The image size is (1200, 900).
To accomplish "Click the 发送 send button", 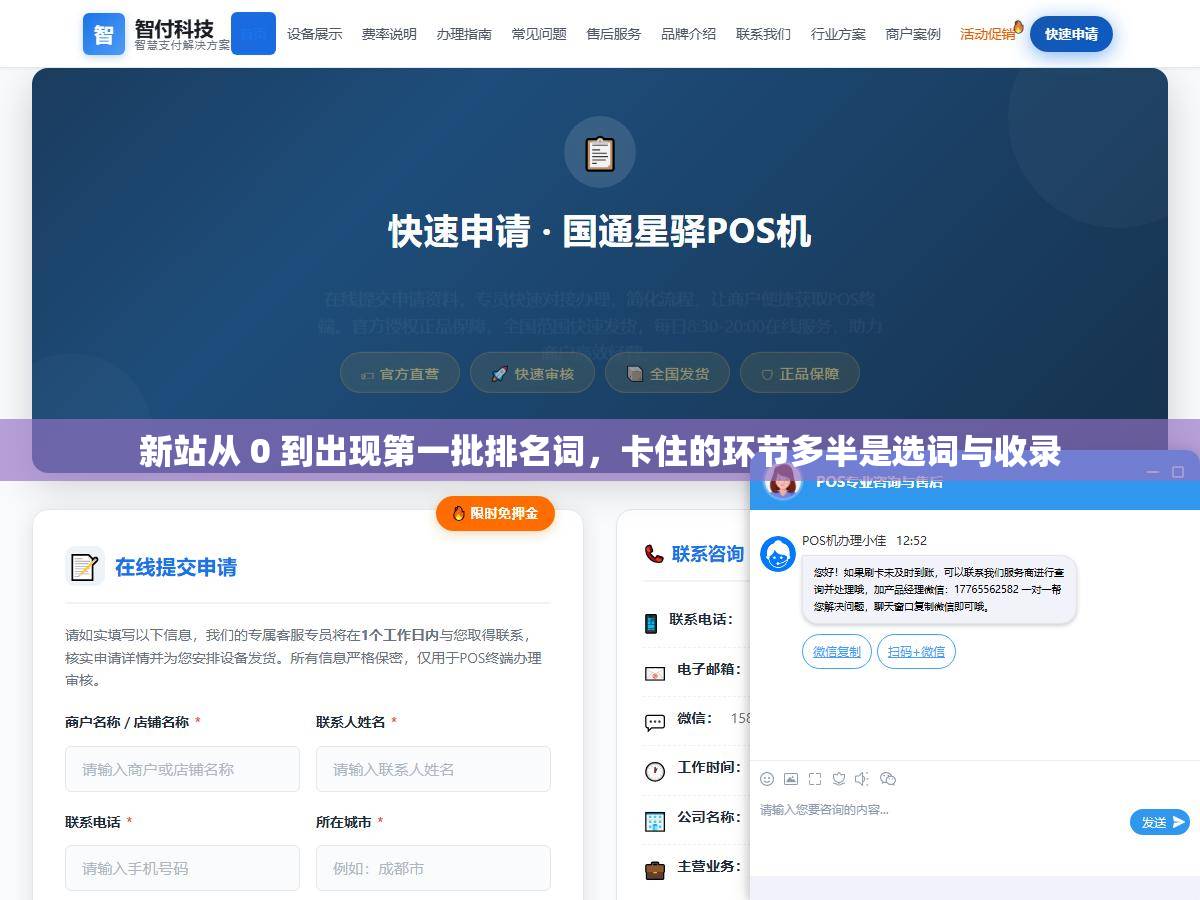I will click(x=1160, y=822).
